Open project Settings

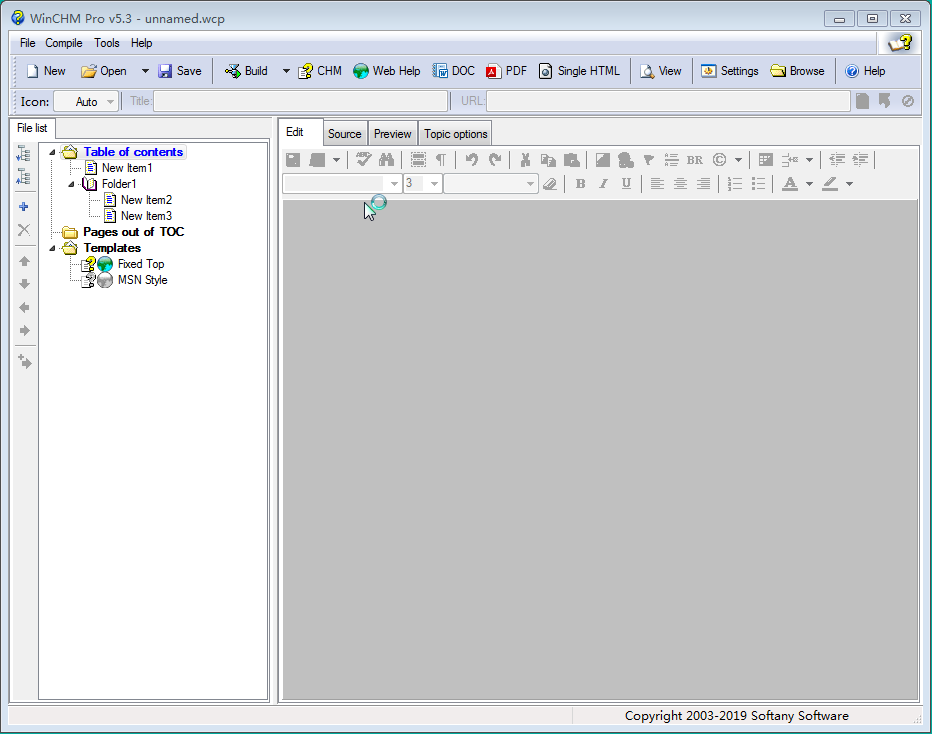pos(729,71)
